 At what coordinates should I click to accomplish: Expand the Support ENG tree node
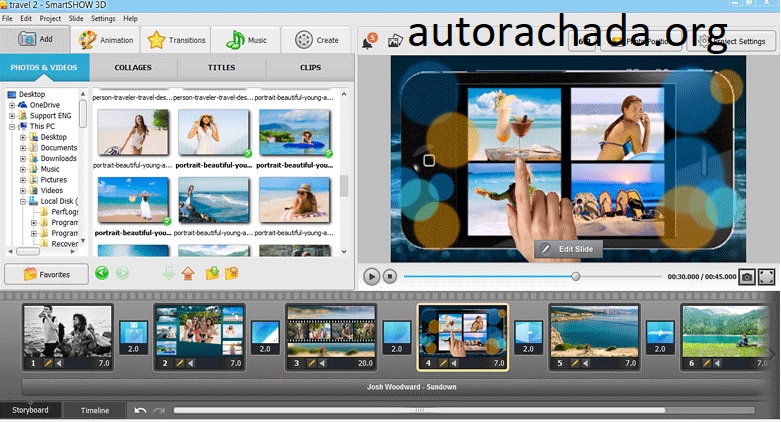point(12,116)
